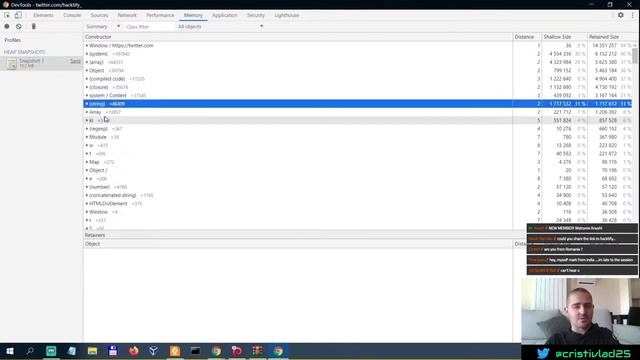Expand the selected (string) row
640x360 pixels.
point(87,104)
